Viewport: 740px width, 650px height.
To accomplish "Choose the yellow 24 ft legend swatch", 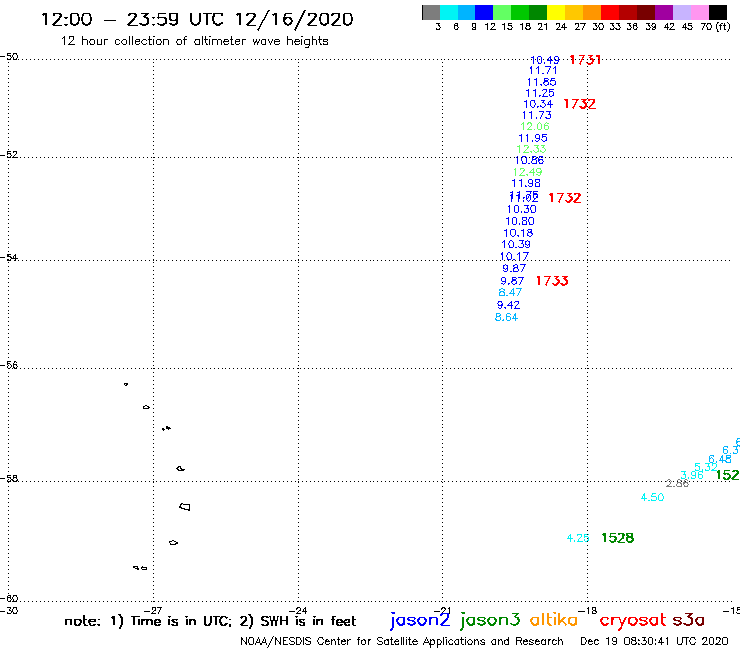I will [556, 12].
